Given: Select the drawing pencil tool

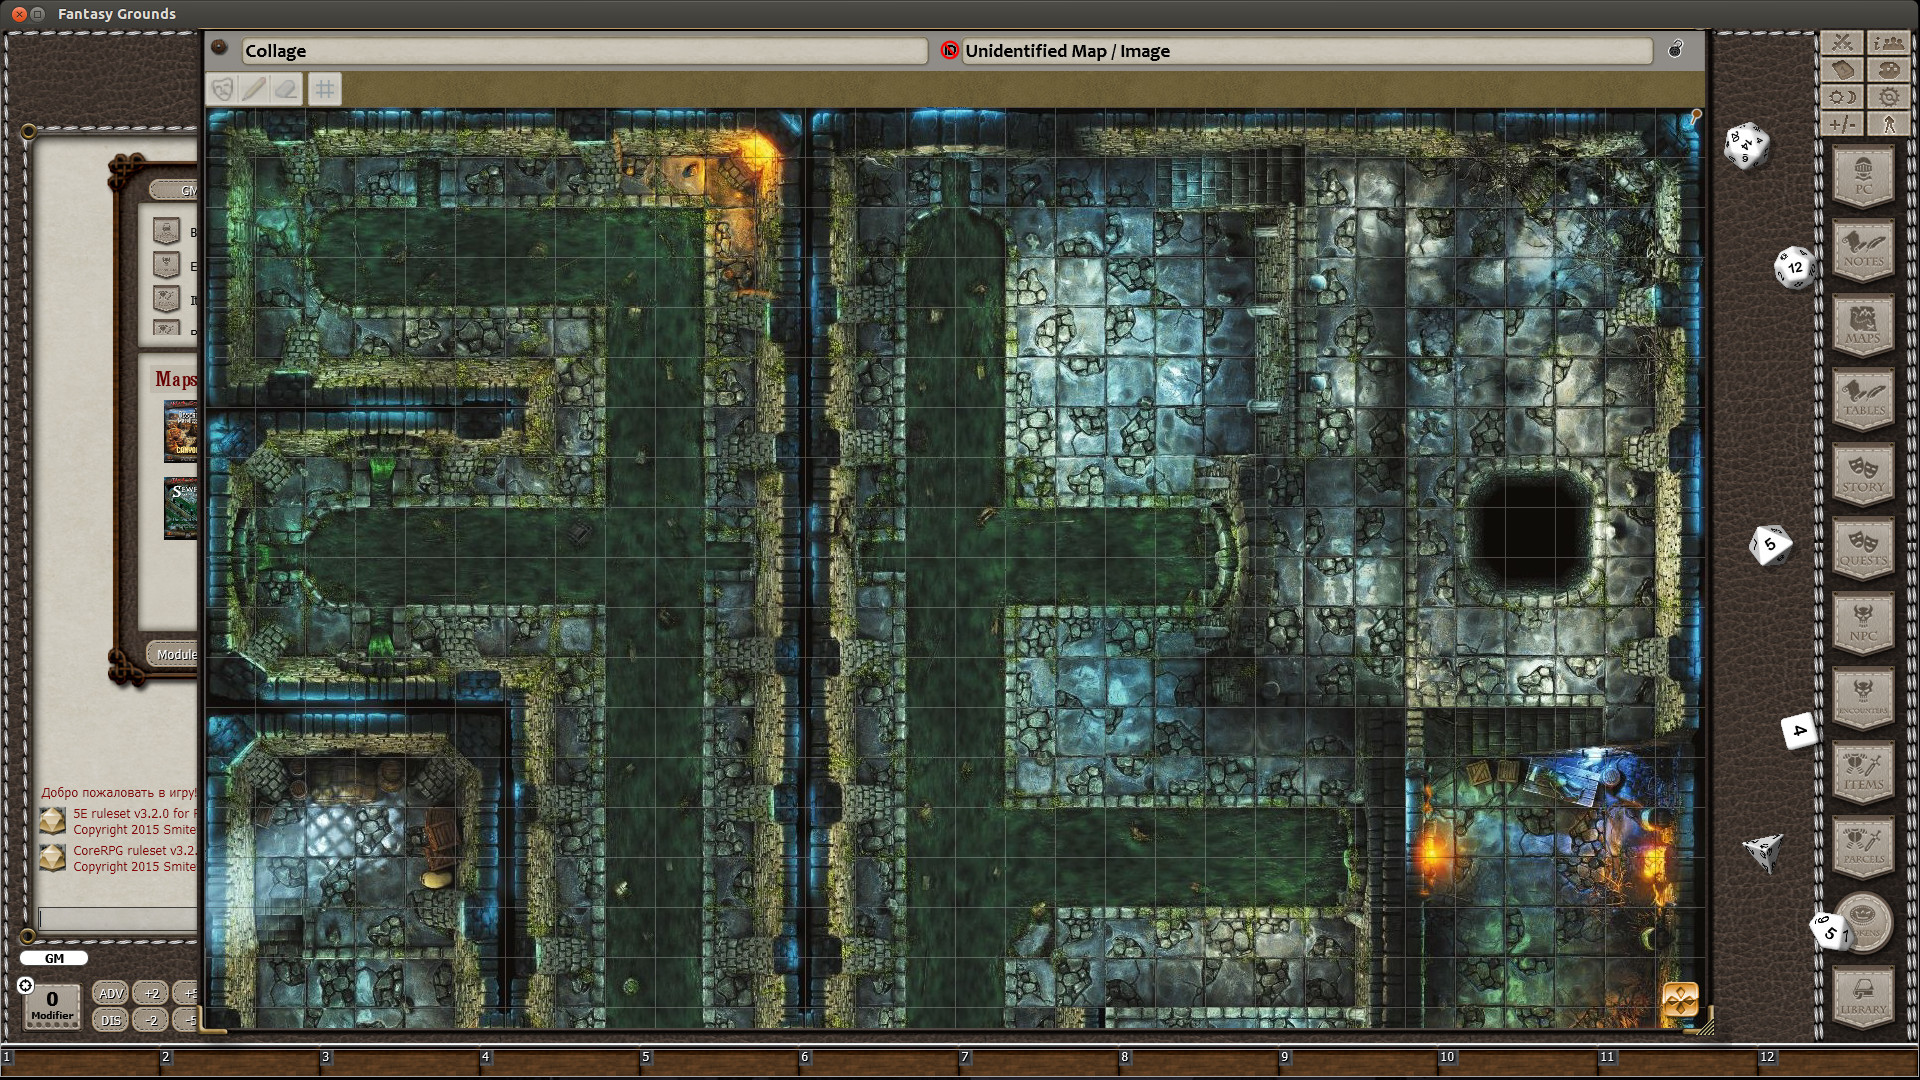Looking at the screenshot, I should click(x=253, y=89).
